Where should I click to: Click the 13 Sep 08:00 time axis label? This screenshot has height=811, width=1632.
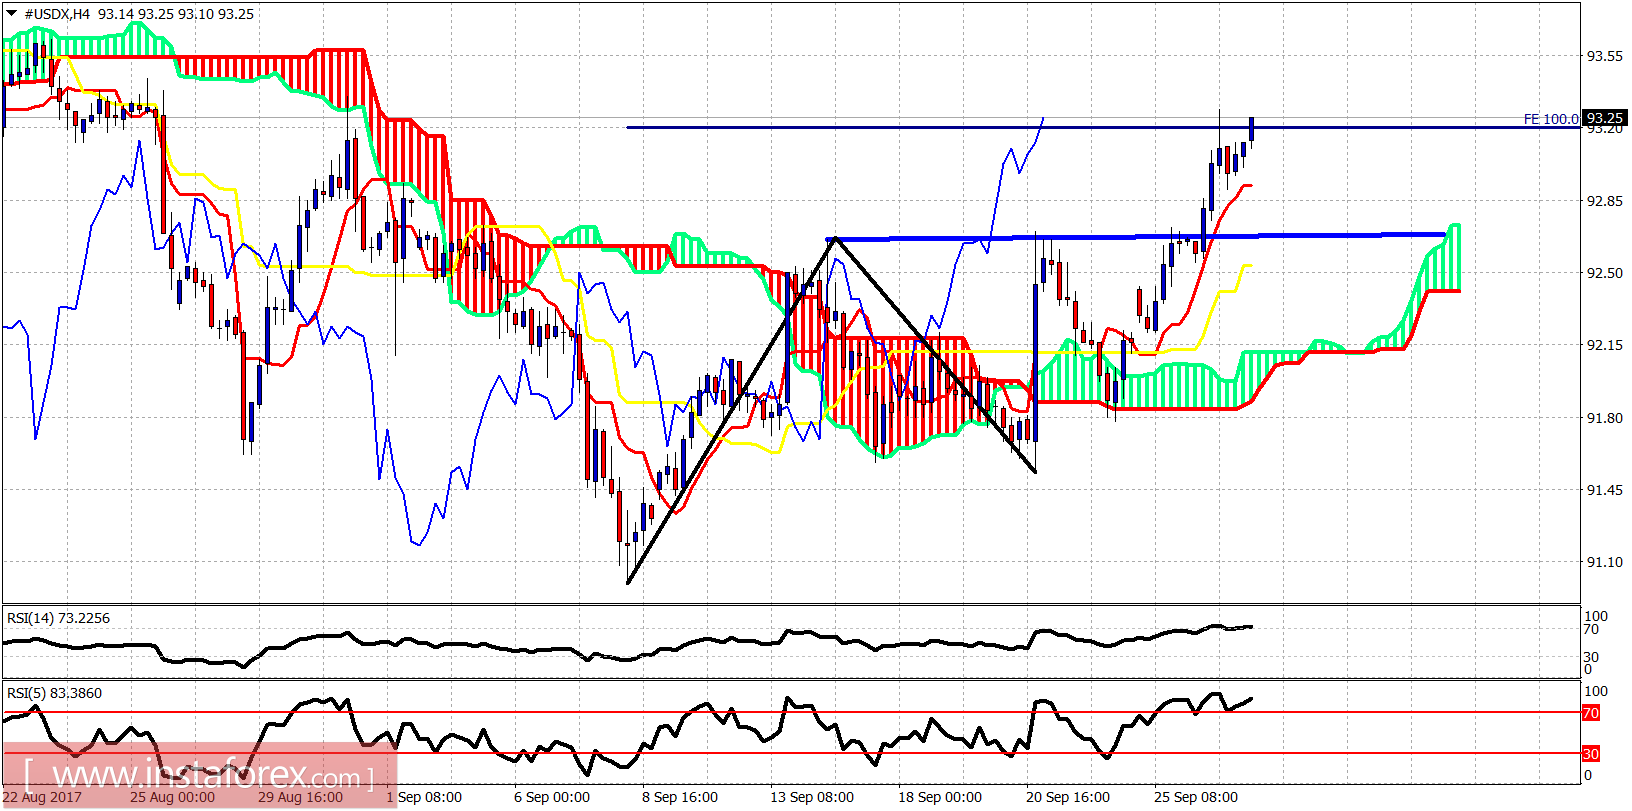[812, 797]
